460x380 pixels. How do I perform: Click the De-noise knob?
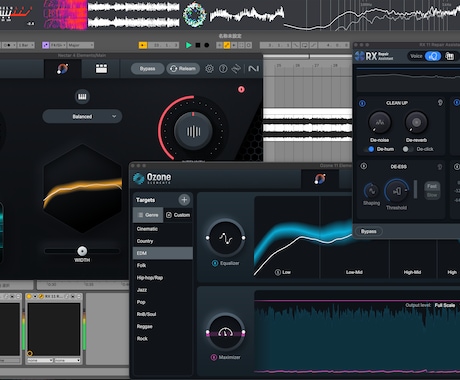click(379, 122)
